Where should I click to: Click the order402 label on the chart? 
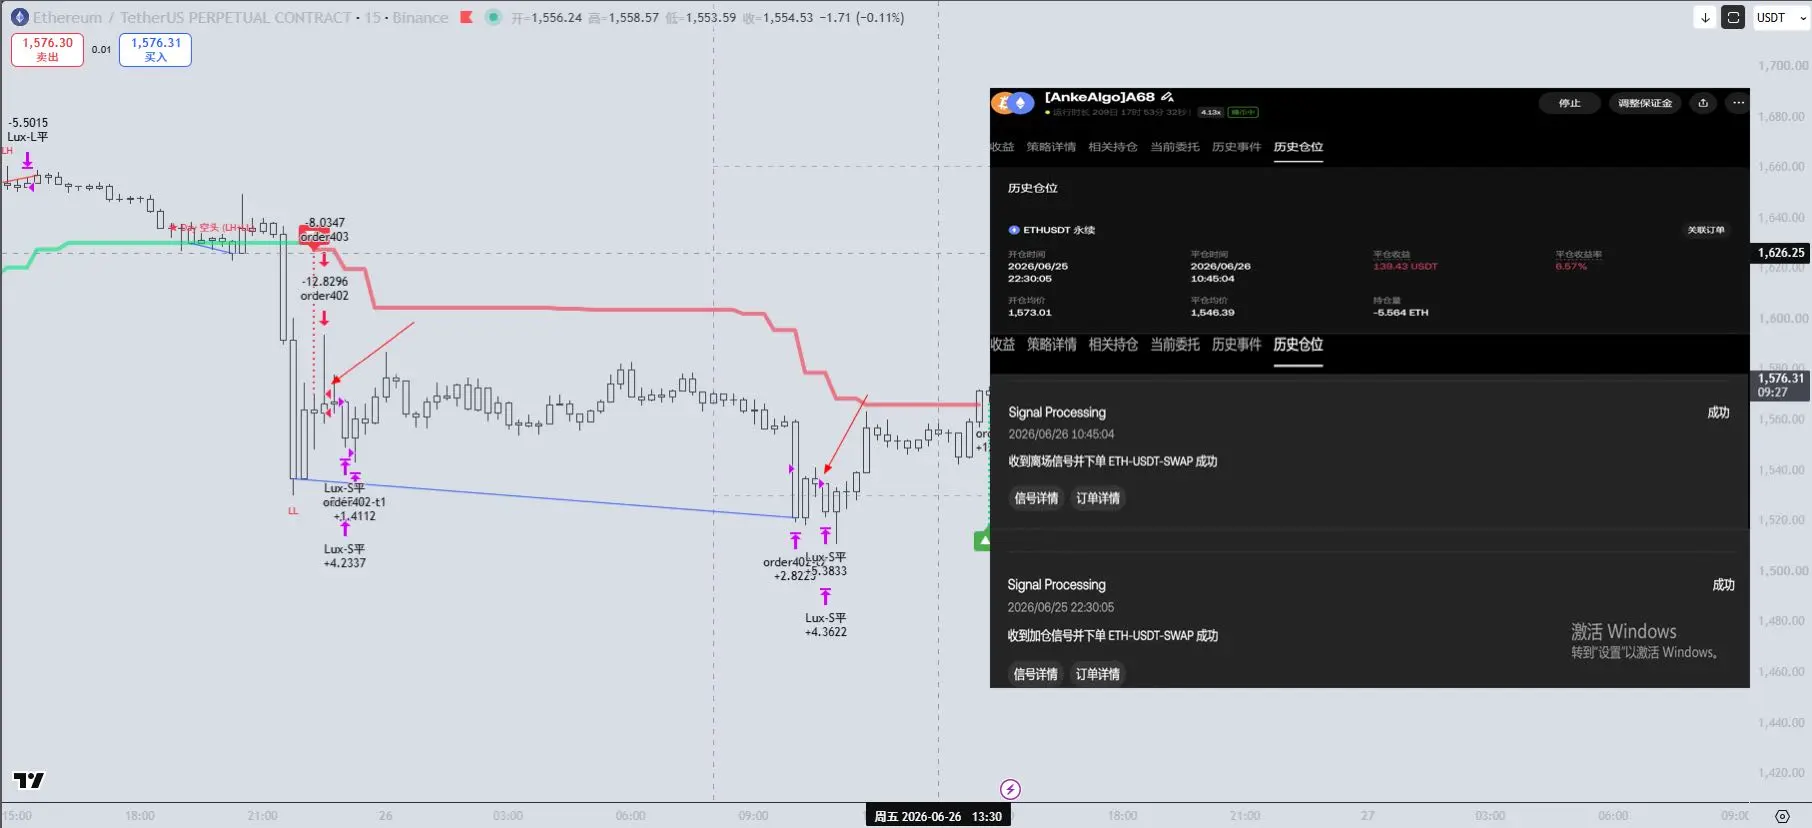click(x=325, y=296)
